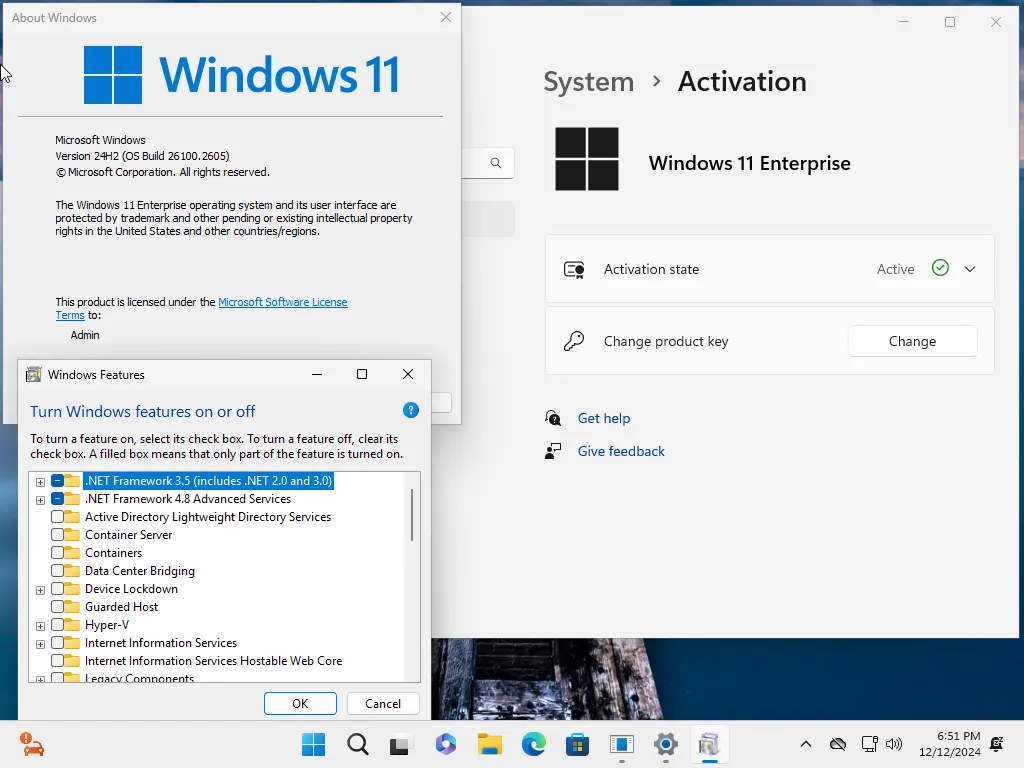Click the Give feedback person icon
The width and height of the screenshot is (1024, 768).
[553, 451]
